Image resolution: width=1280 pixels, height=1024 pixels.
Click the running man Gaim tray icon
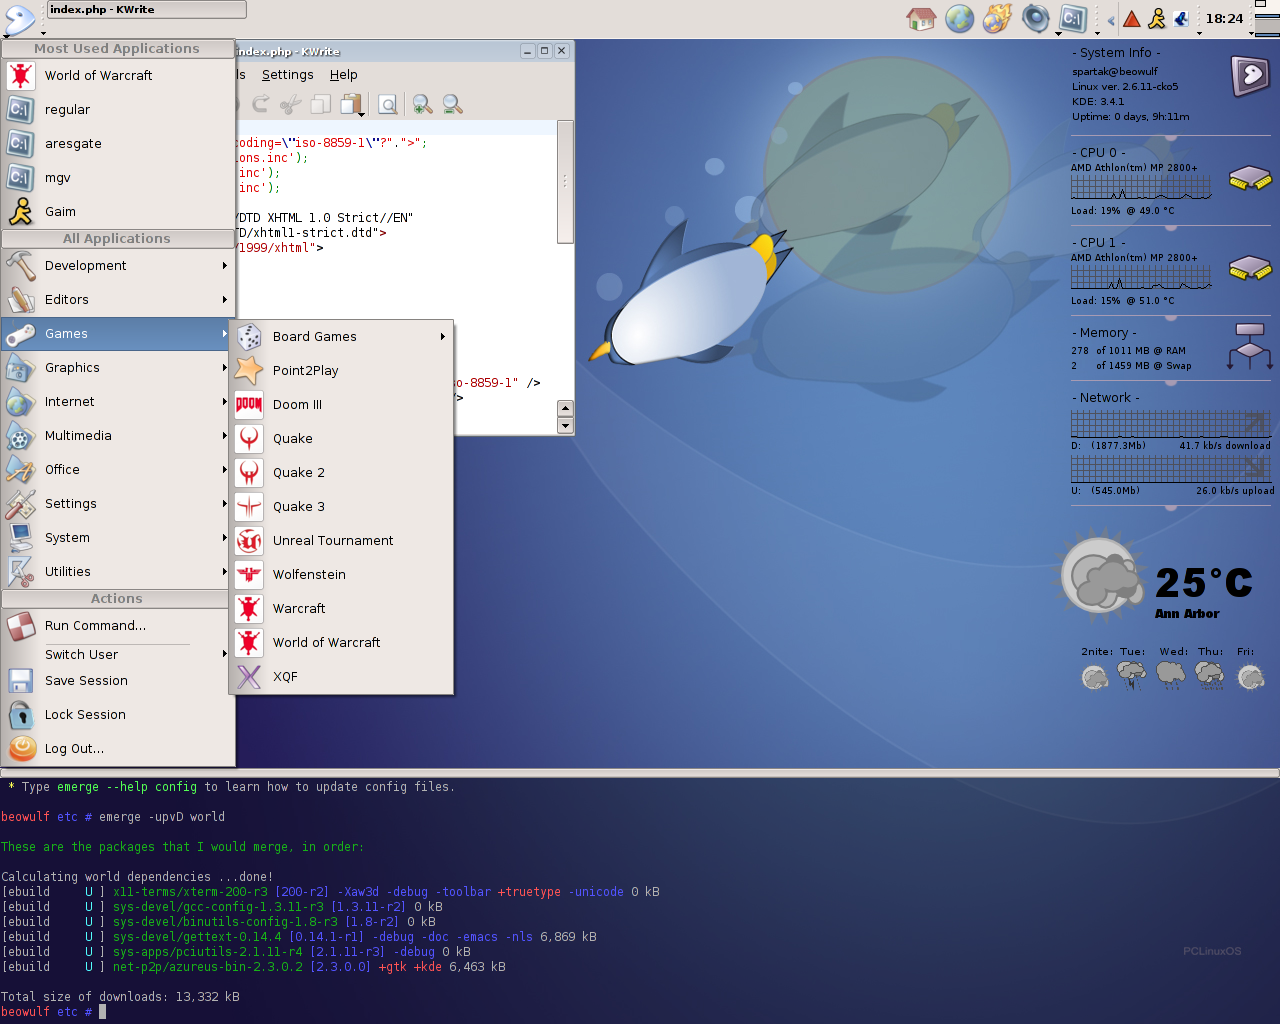[1157, 18]
